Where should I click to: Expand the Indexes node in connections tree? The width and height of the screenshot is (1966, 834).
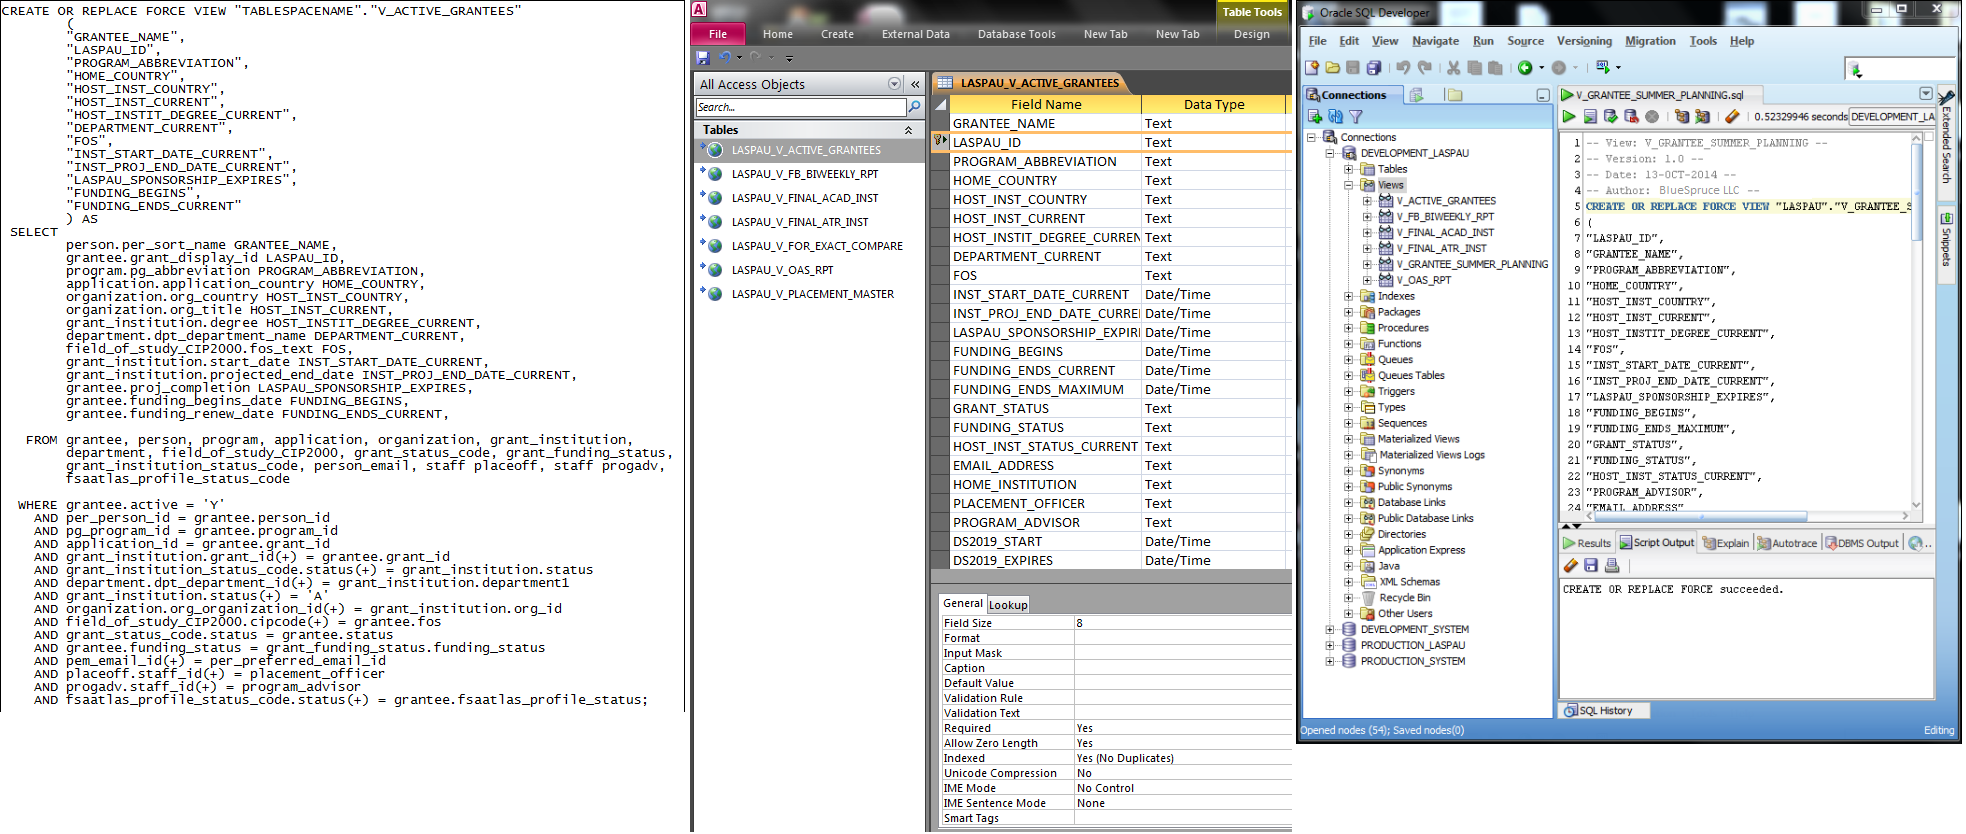1348,296
